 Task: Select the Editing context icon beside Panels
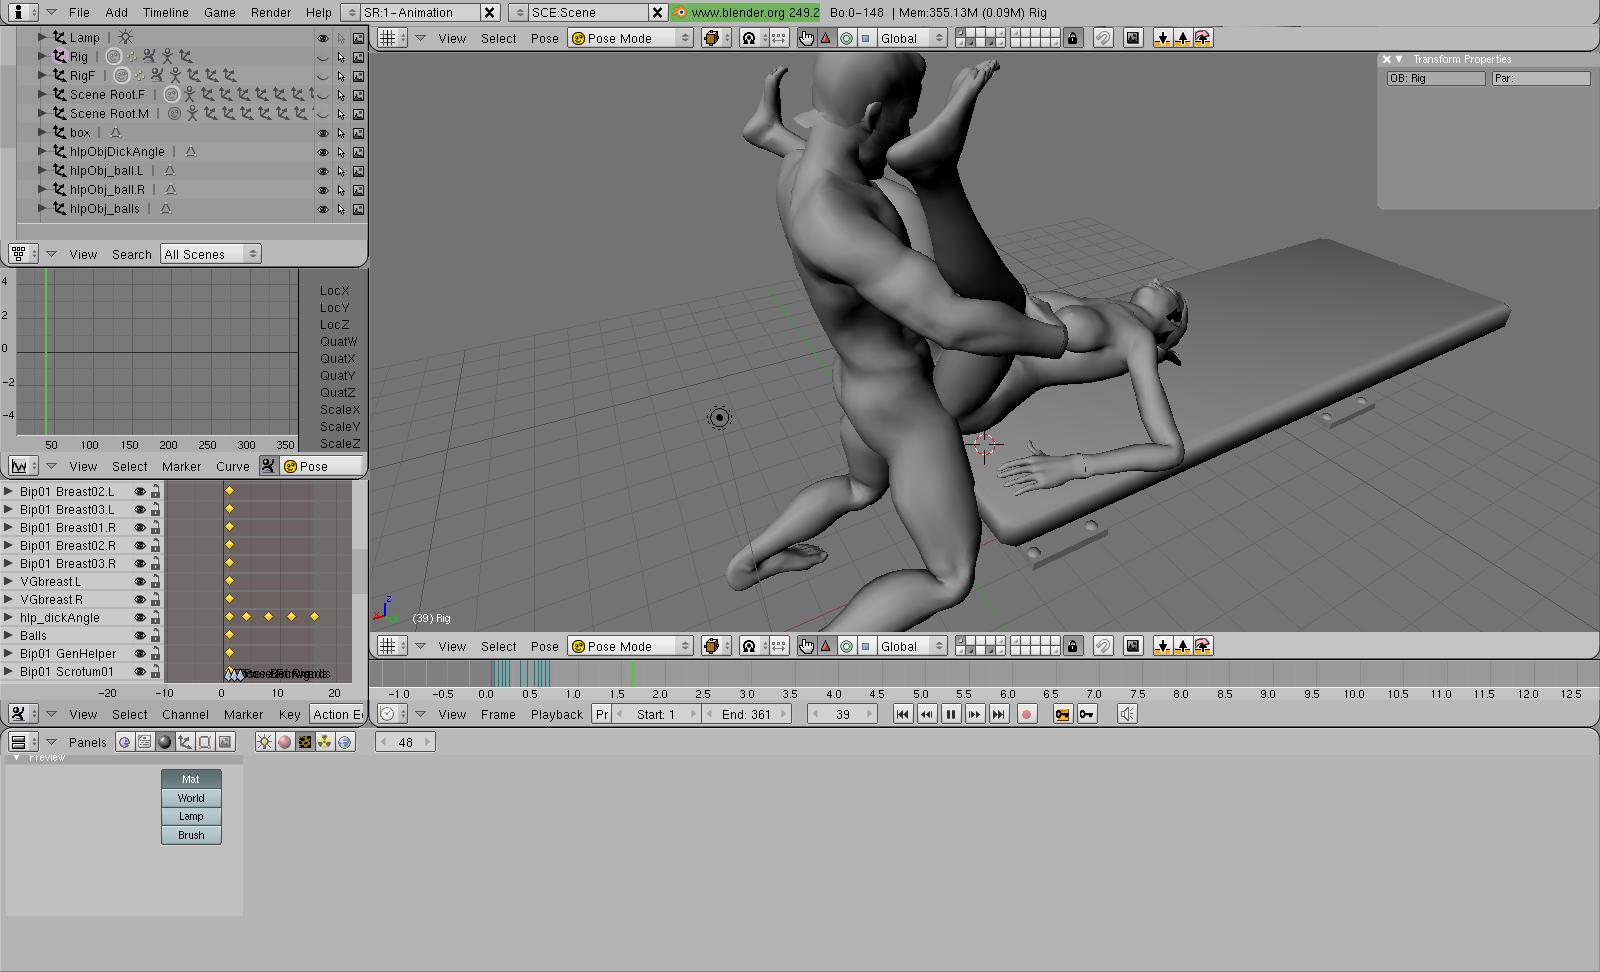click(205, 742)
